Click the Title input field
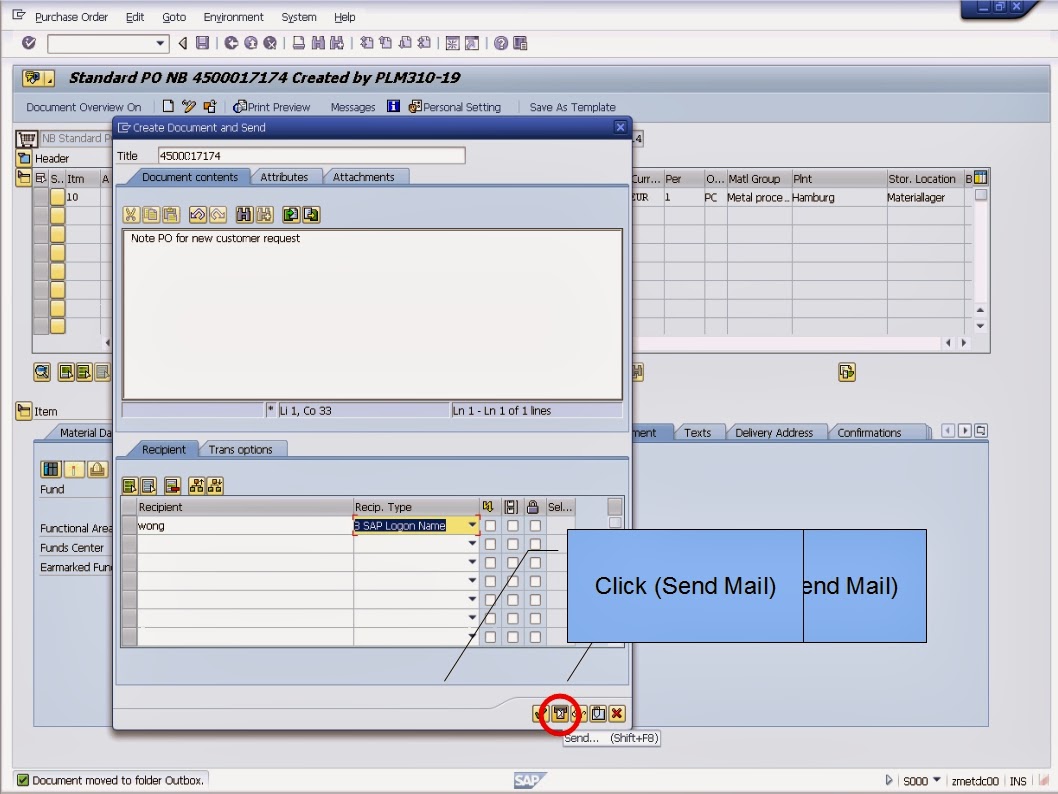Image resolution: width=1058 pixels, height=794 pixels. (311, 156)
